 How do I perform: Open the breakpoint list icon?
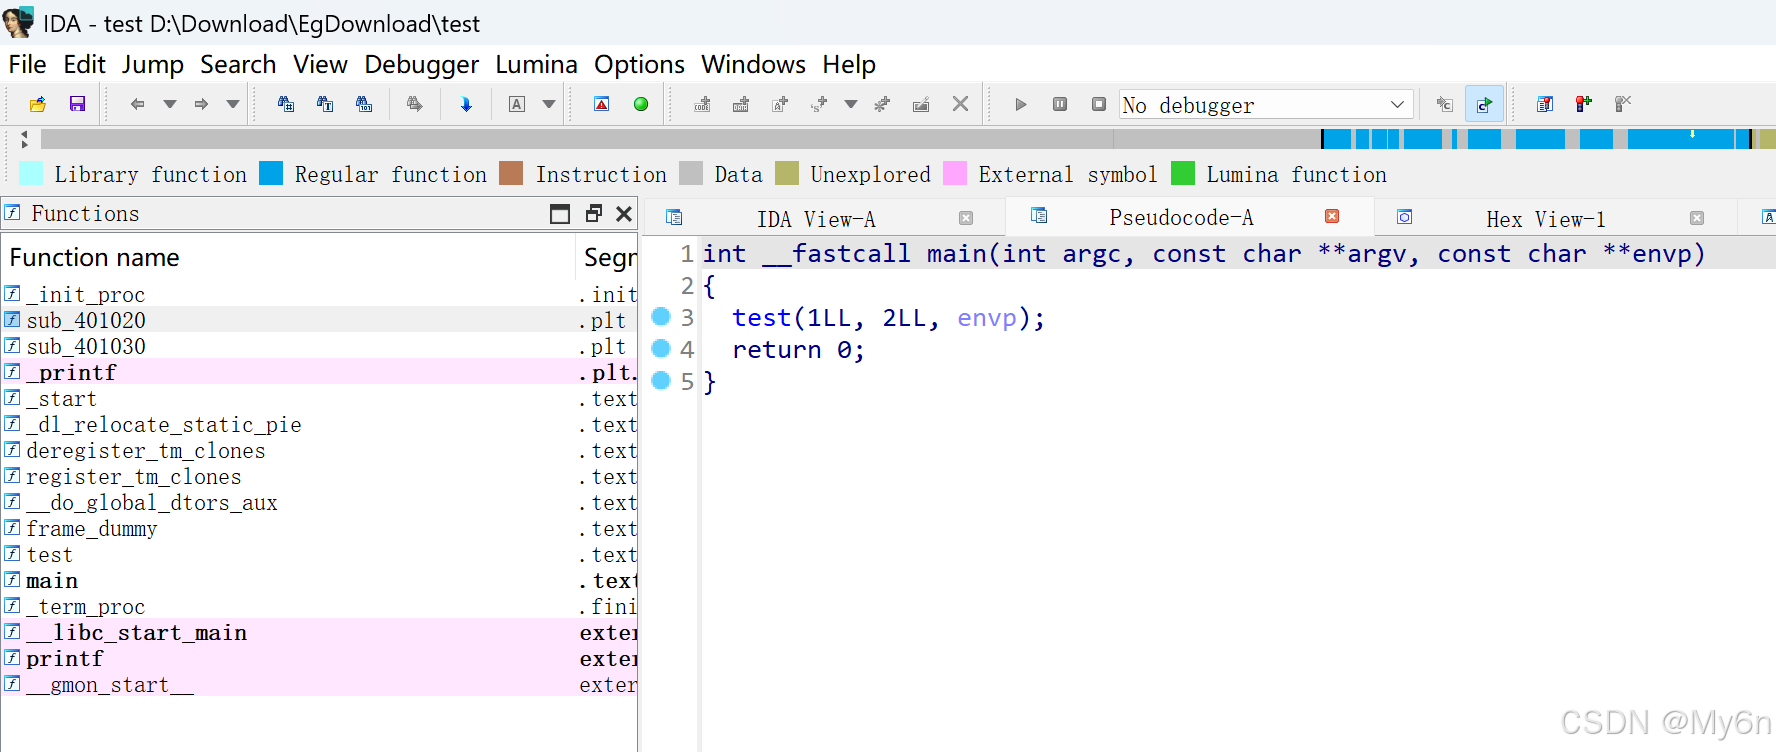point(1545,104)
